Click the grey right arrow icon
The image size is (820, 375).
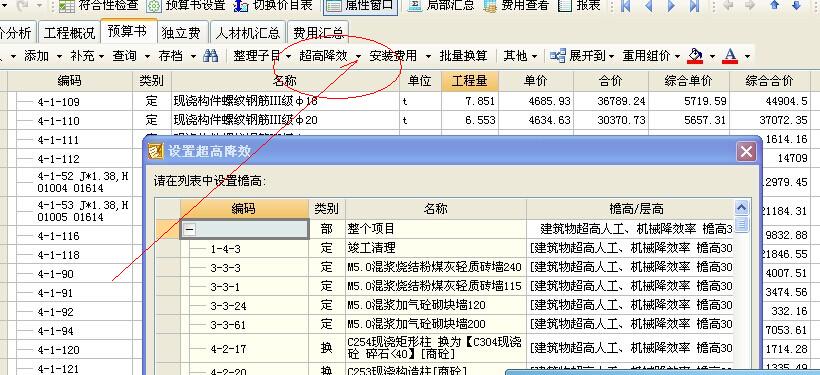click(x=749, y=5)
